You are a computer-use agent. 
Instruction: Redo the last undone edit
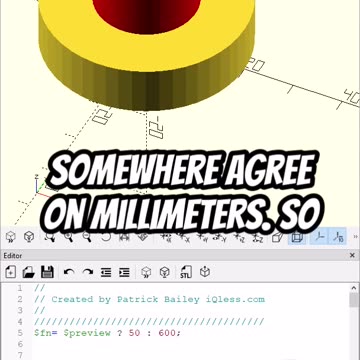[x=88, y=272]
